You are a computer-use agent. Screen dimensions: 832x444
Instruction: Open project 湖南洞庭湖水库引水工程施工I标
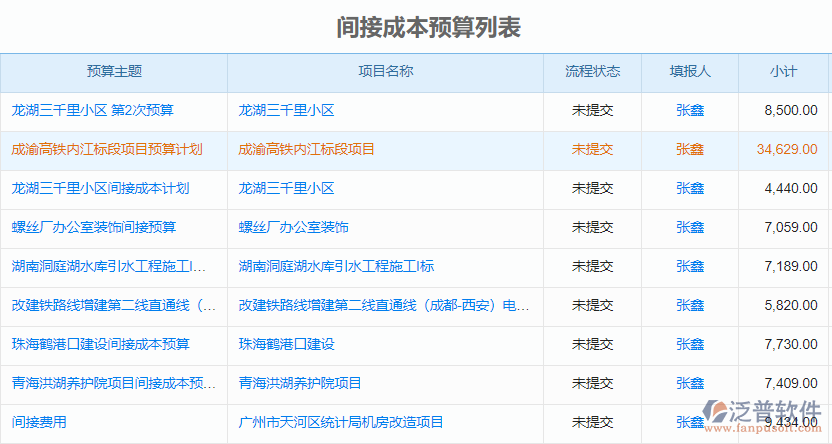(x=336, y=266)
